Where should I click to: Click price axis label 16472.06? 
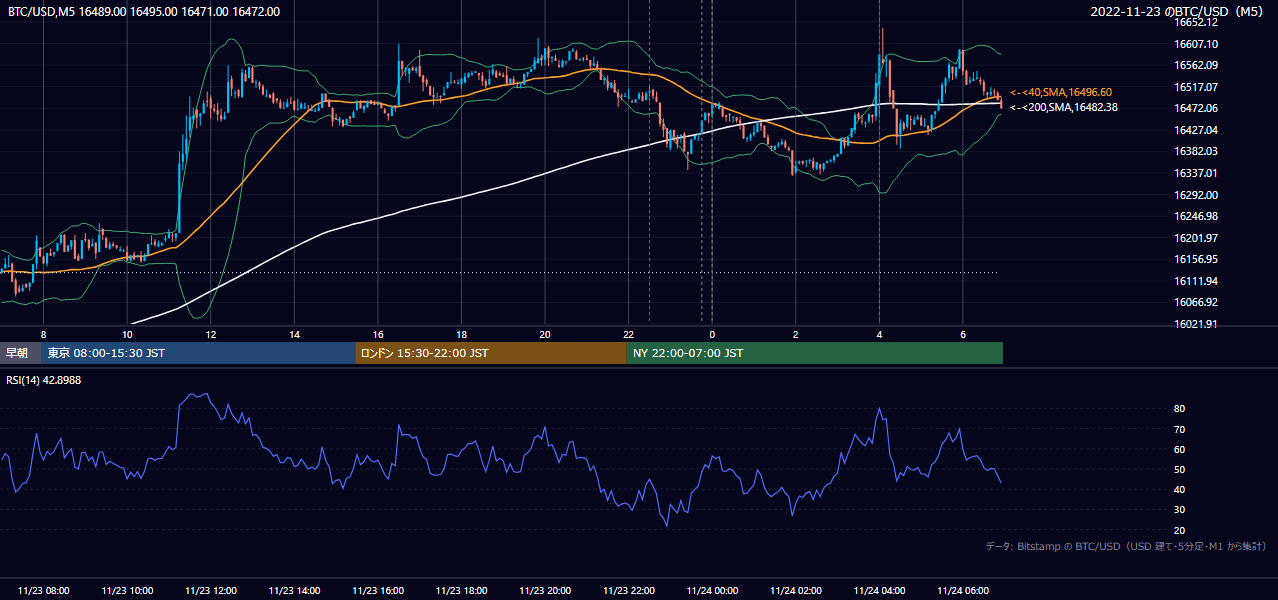click(x=1195, y=108)
